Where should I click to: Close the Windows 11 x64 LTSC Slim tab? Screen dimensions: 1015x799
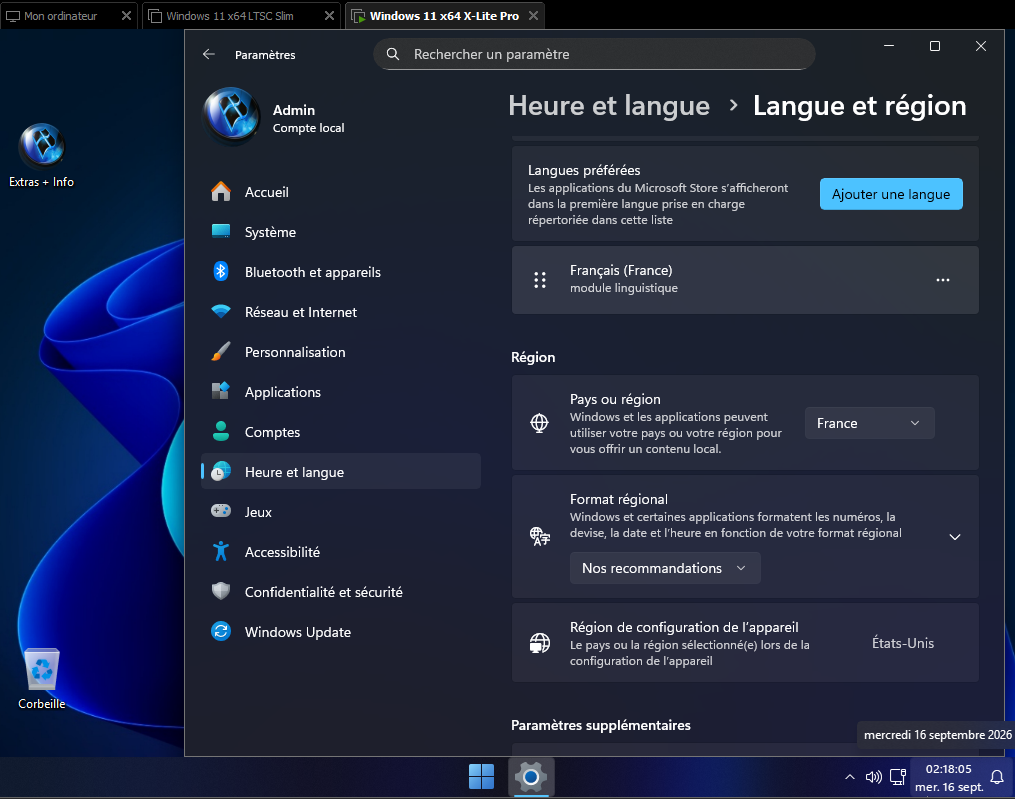(x=329, y=16)
